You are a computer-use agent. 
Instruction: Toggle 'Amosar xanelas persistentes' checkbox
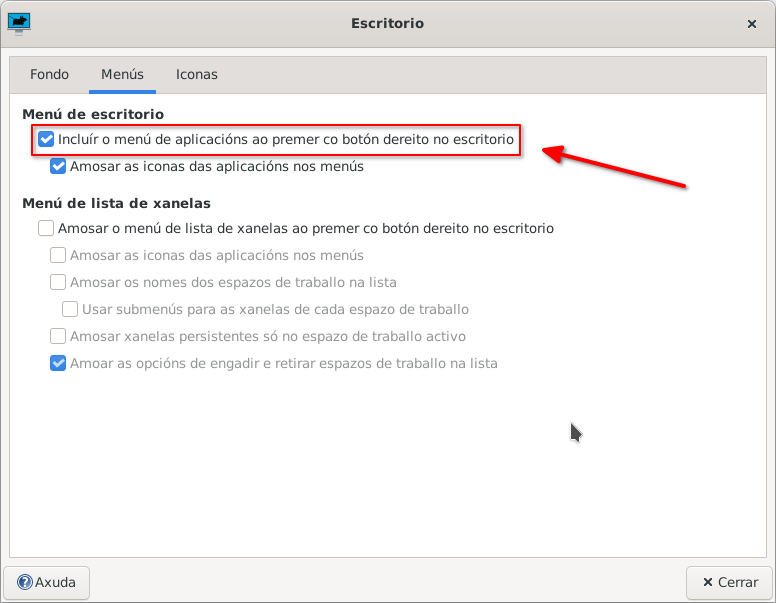[58, 336]
